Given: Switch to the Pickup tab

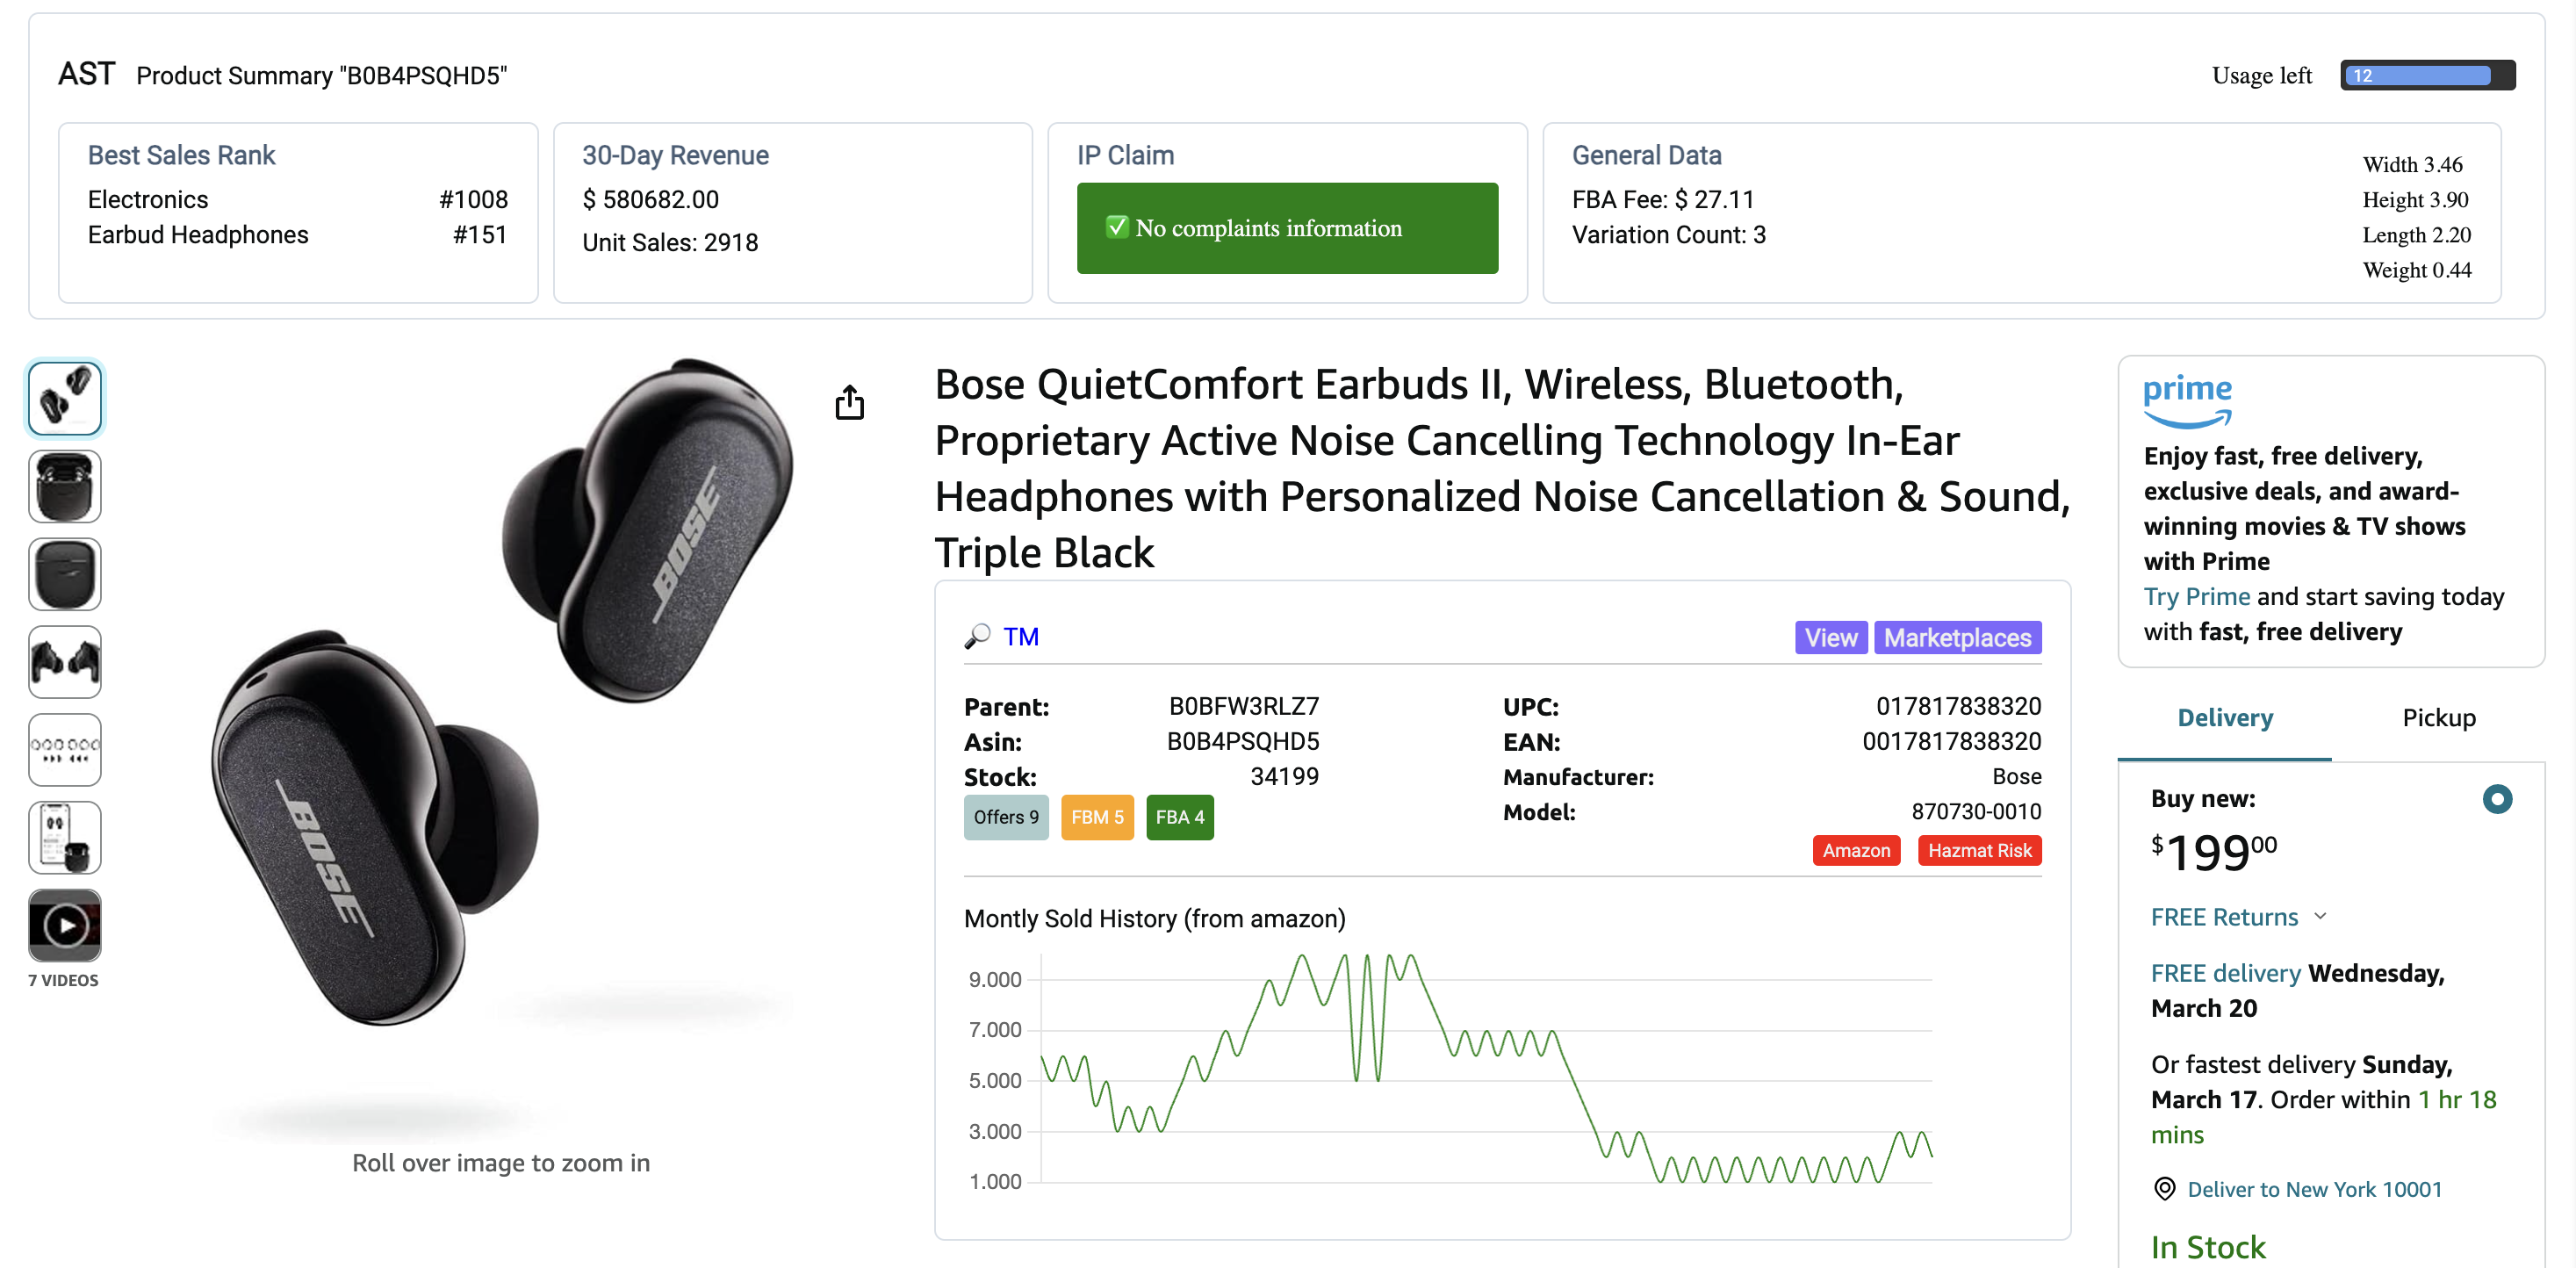Looking at the screenshot, I should pyautogui.click(x=2438, y=717).
